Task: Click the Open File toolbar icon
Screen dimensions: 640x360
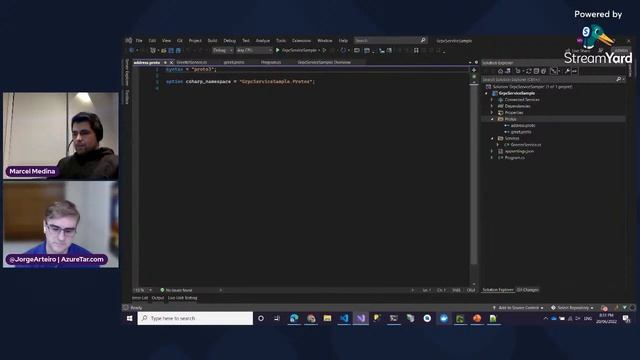Action: point(164,50)
